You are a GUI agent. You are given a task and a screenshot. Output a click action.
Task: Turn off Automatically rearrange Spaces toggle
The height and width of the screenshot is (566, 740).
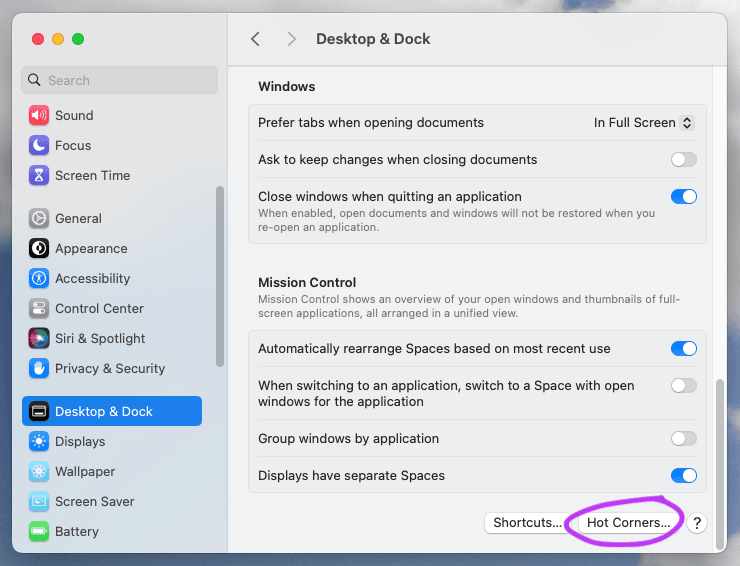[x=683, y=348]
